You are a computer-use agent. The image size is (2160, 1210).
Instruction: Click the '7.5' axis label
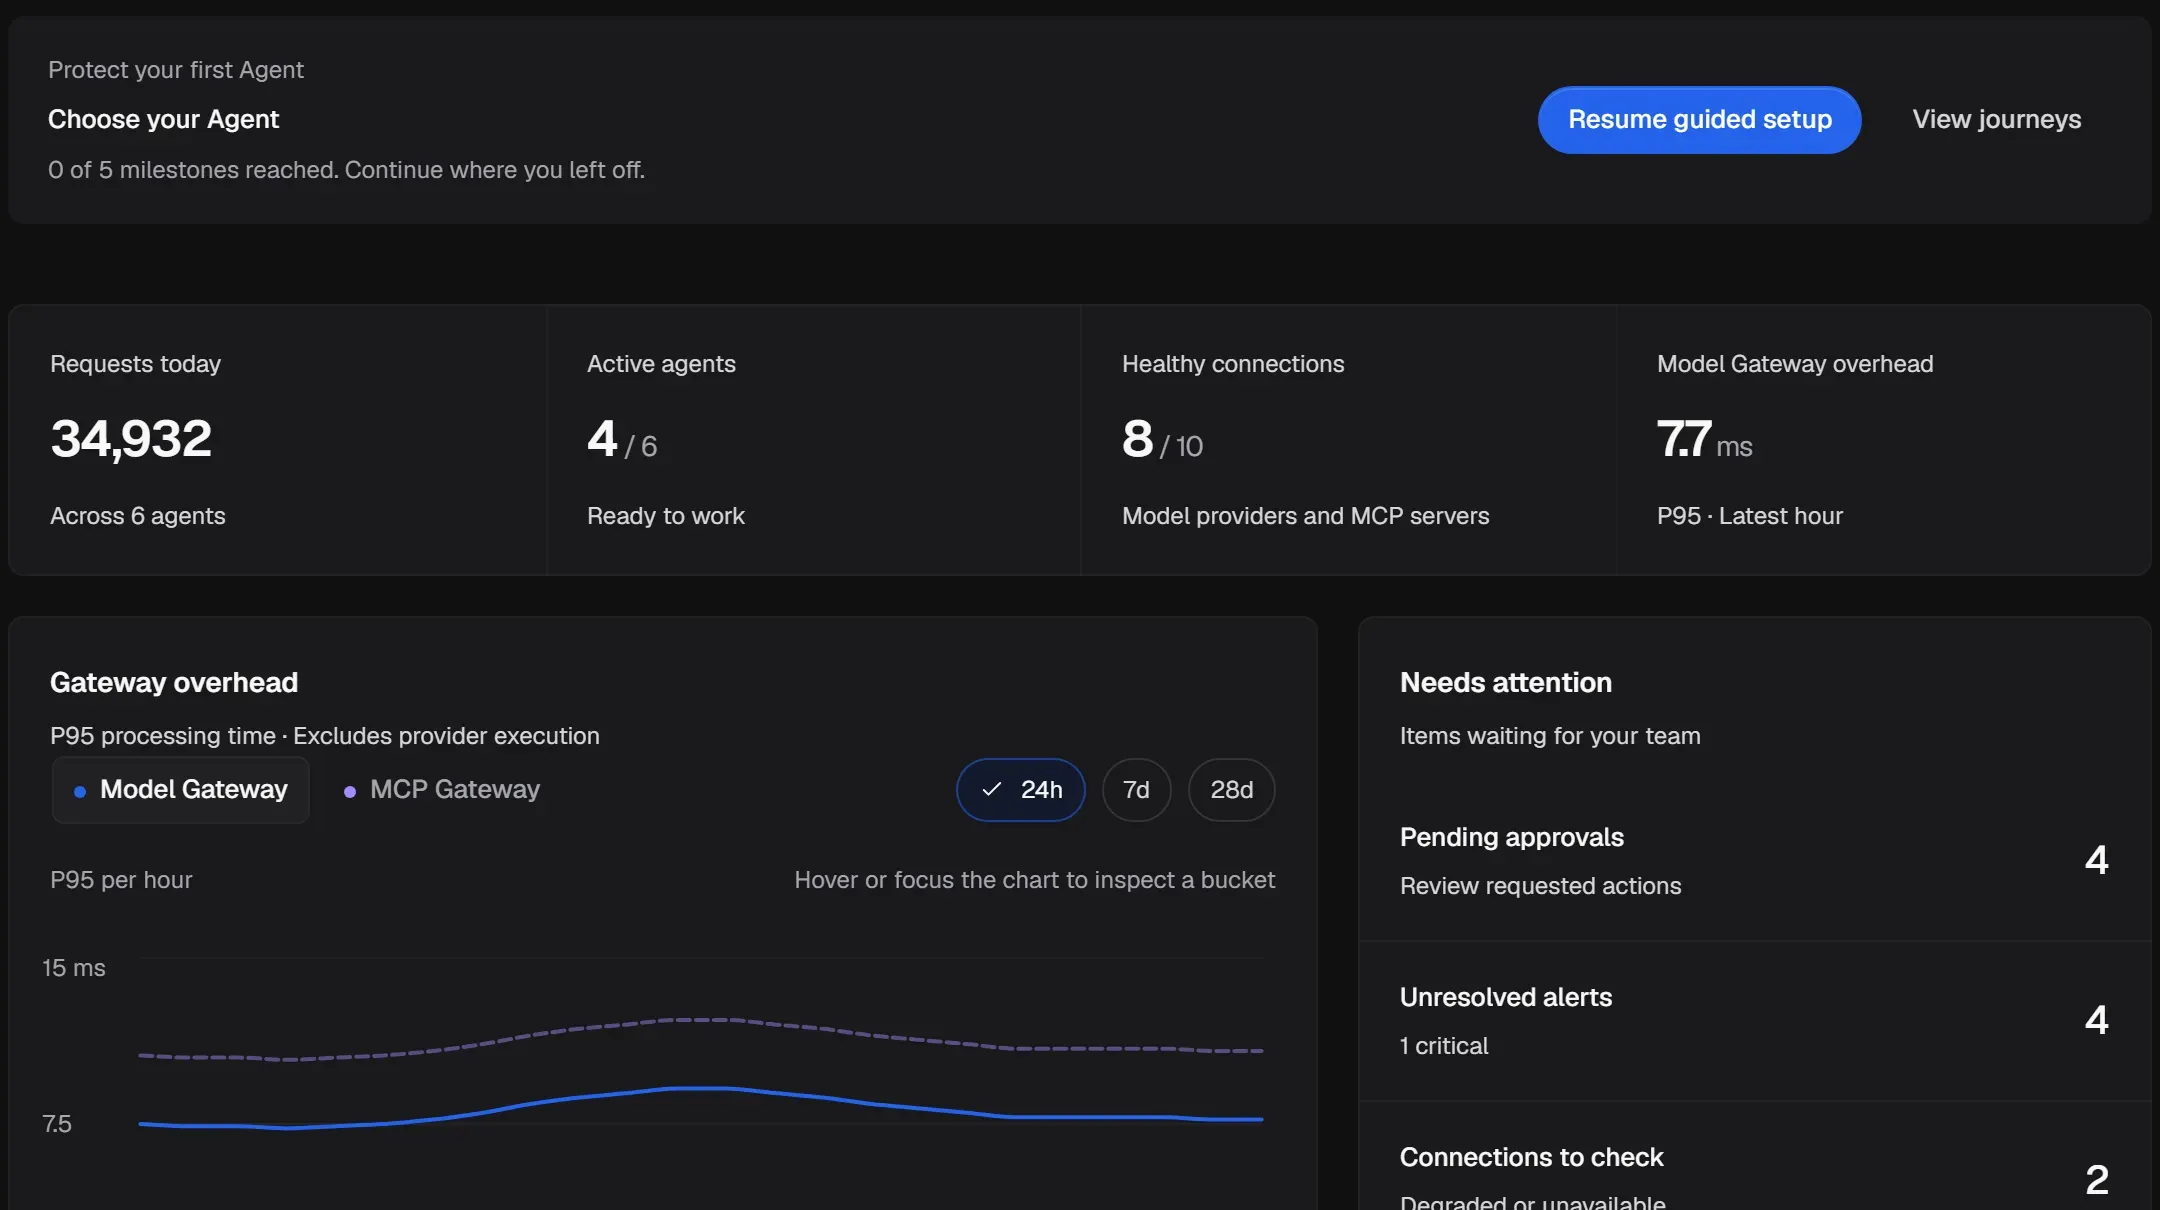[x=57, y=1124]
